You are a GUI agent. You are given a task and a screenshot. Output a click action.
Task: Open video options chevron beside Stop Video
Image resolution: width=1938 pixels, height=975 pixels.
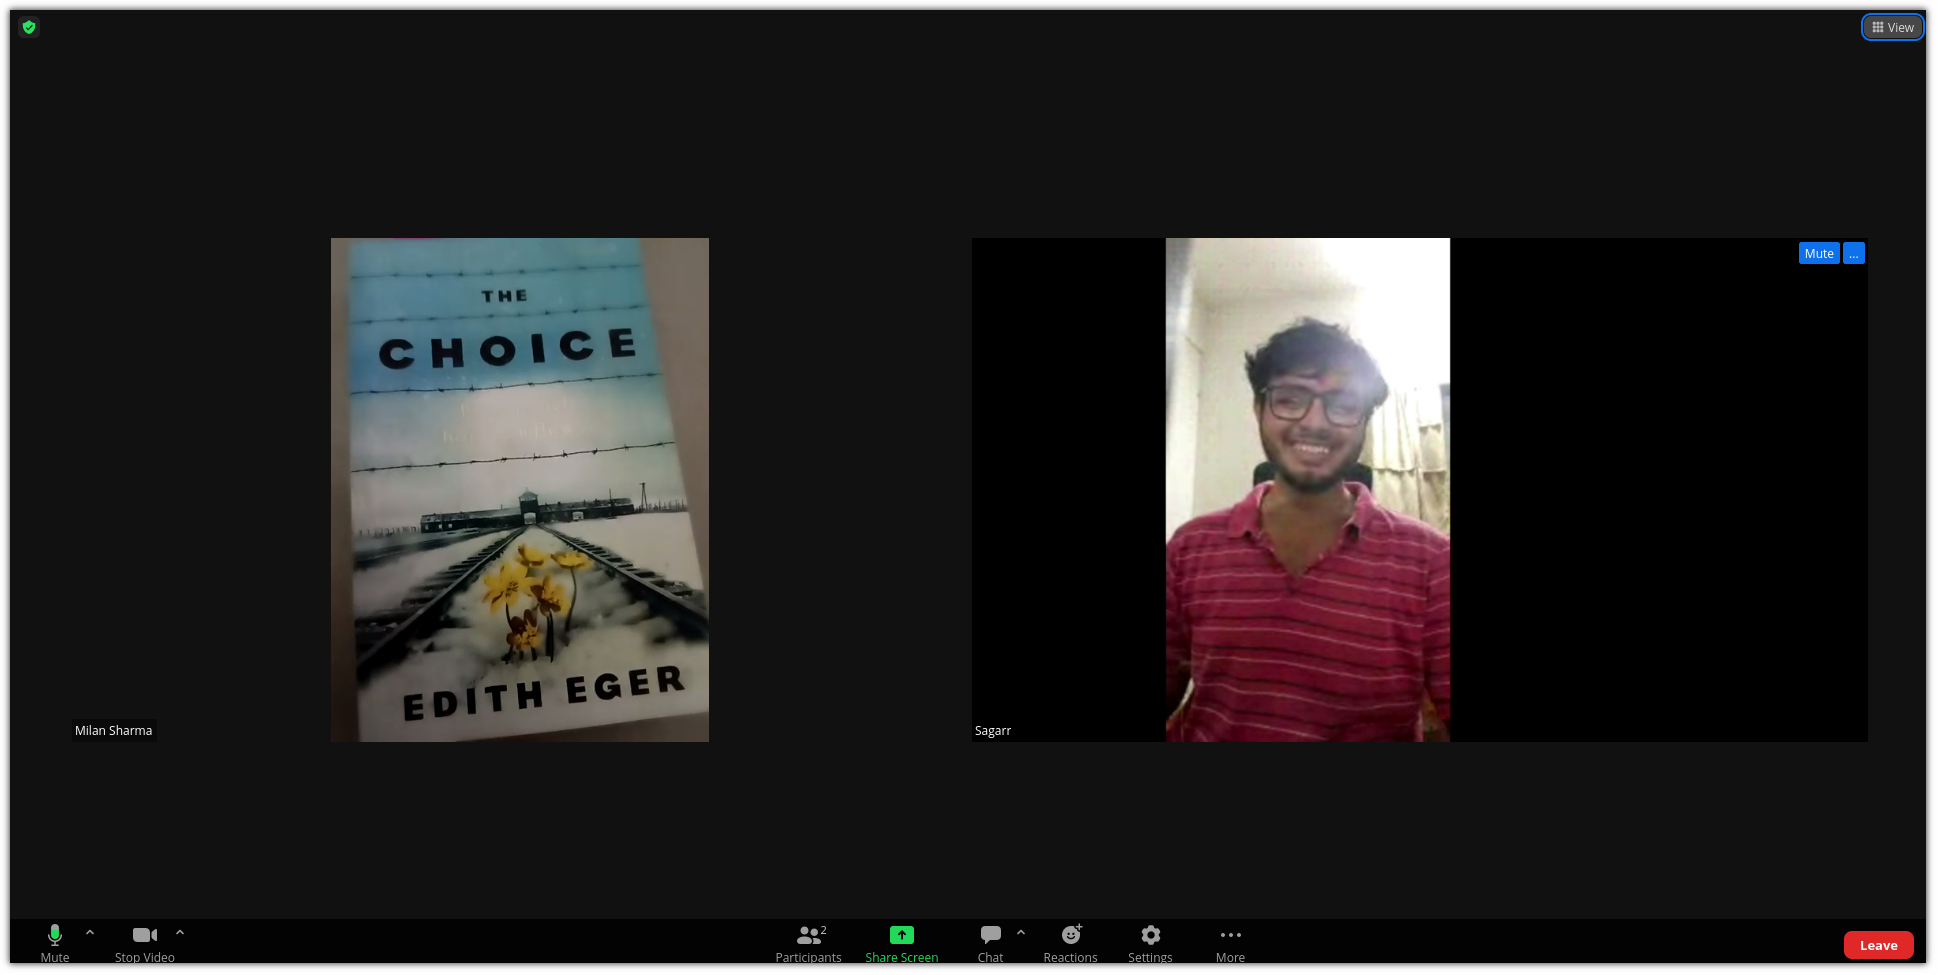pos(180,931)
